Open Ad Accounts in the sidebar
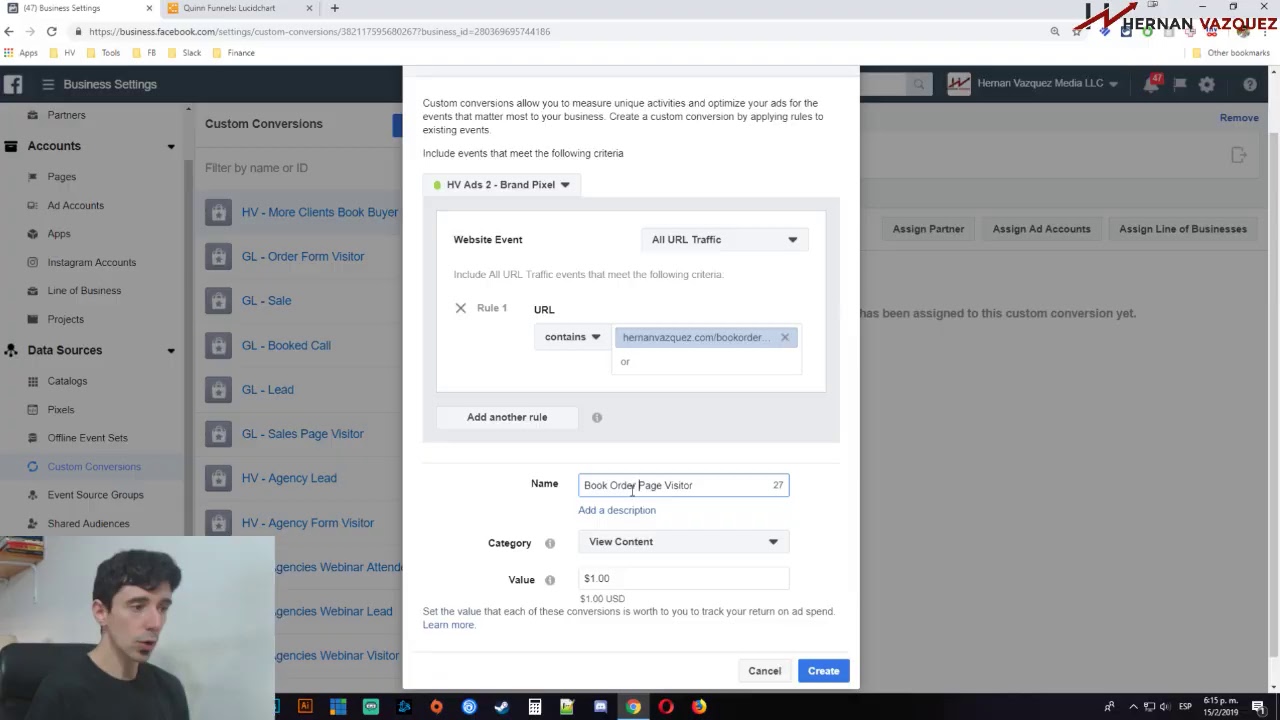Image resolution: width=1280 pixels, height=720 pixels. pyautogui.click(x=75, y=205)
